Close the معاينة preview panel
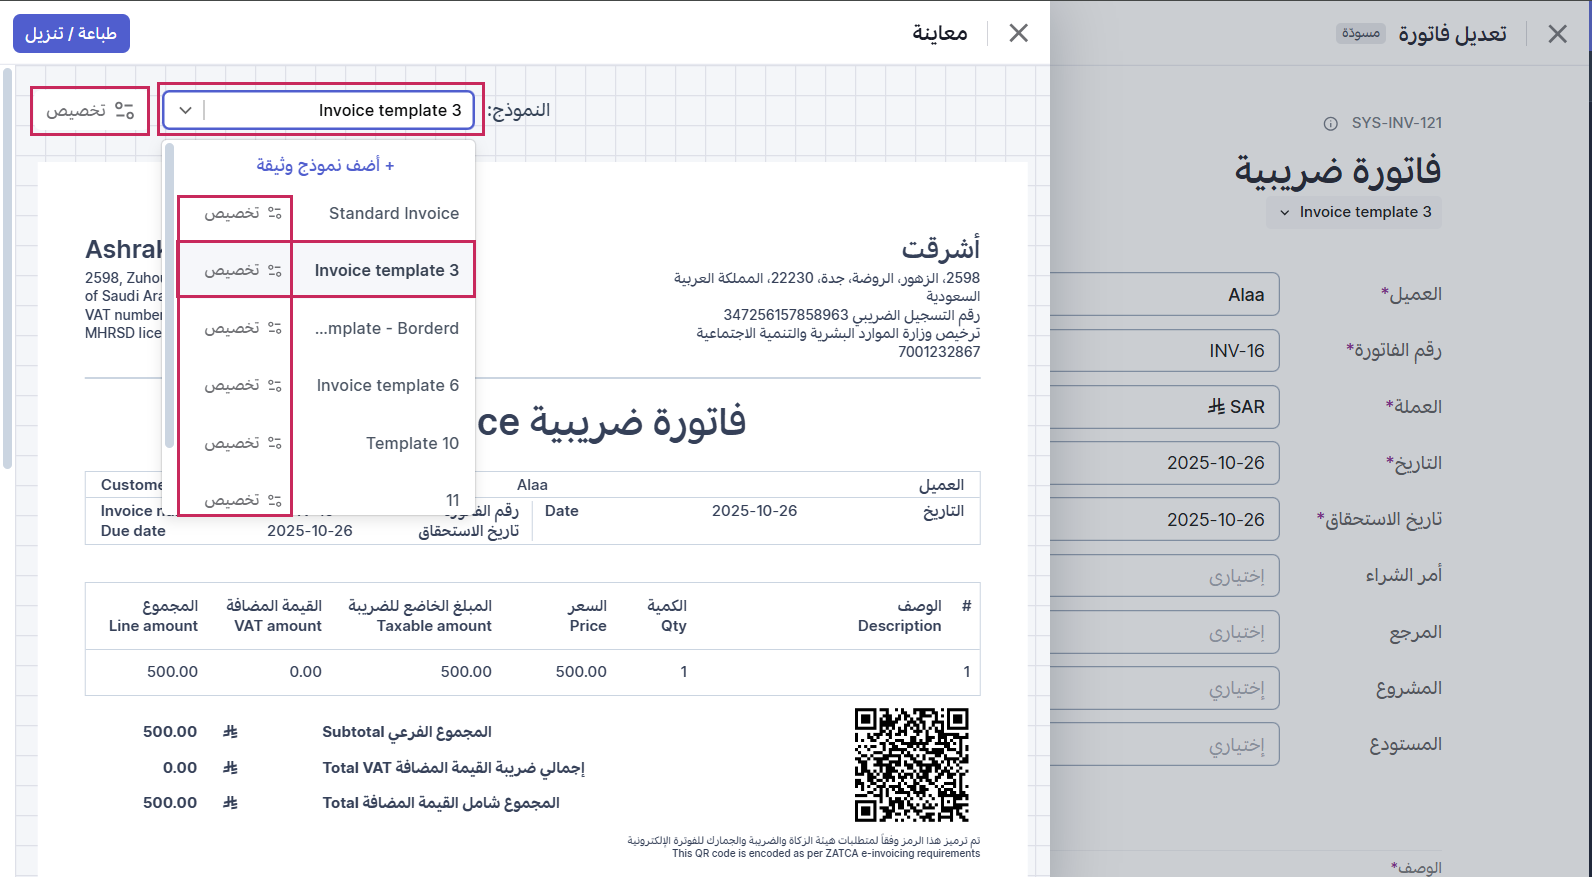Image resolution: width=1592 pixels, height=877 pixels. coord(1018,33)
